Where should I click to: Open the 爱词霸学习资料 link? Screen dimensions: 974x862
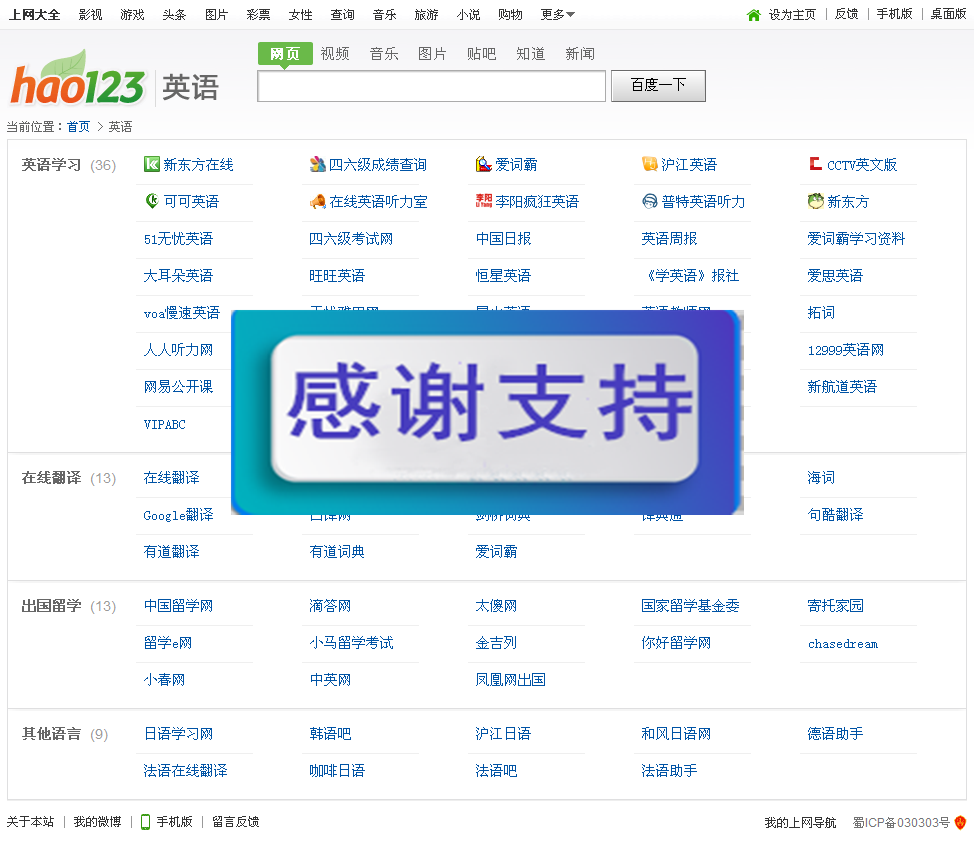[x=856, y=238]
